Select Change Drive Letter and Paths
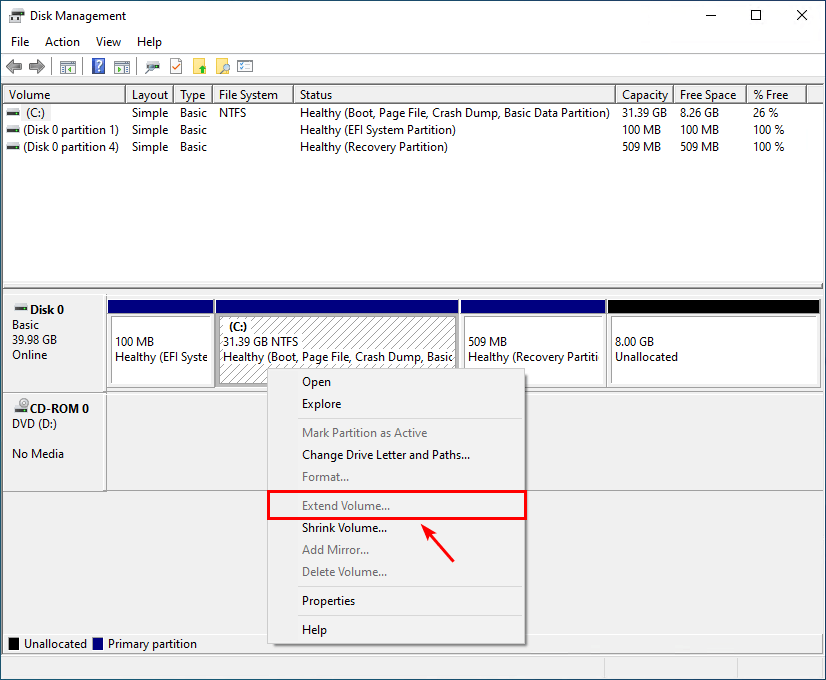 pyautogui.click(x=396, y=455)
